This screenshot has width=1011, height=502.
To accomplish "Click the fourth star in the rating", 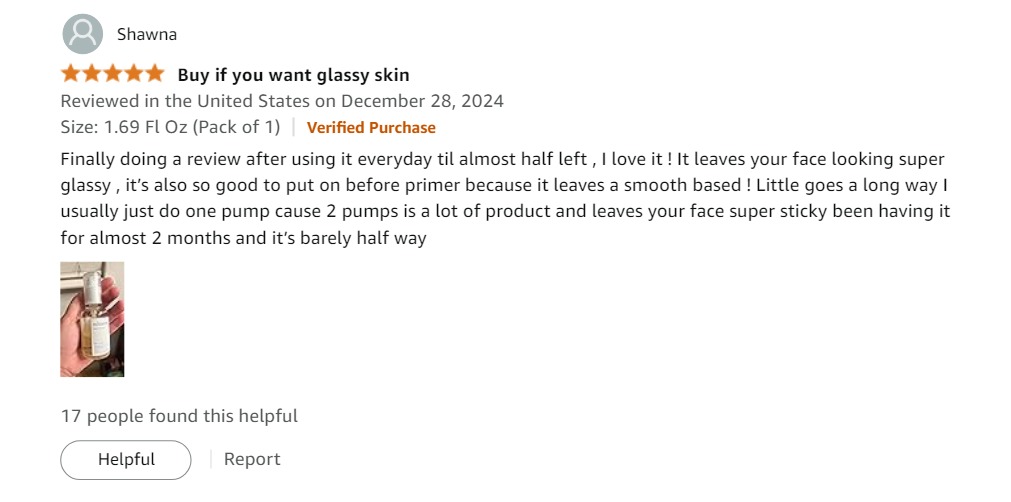I will [133, 74].
